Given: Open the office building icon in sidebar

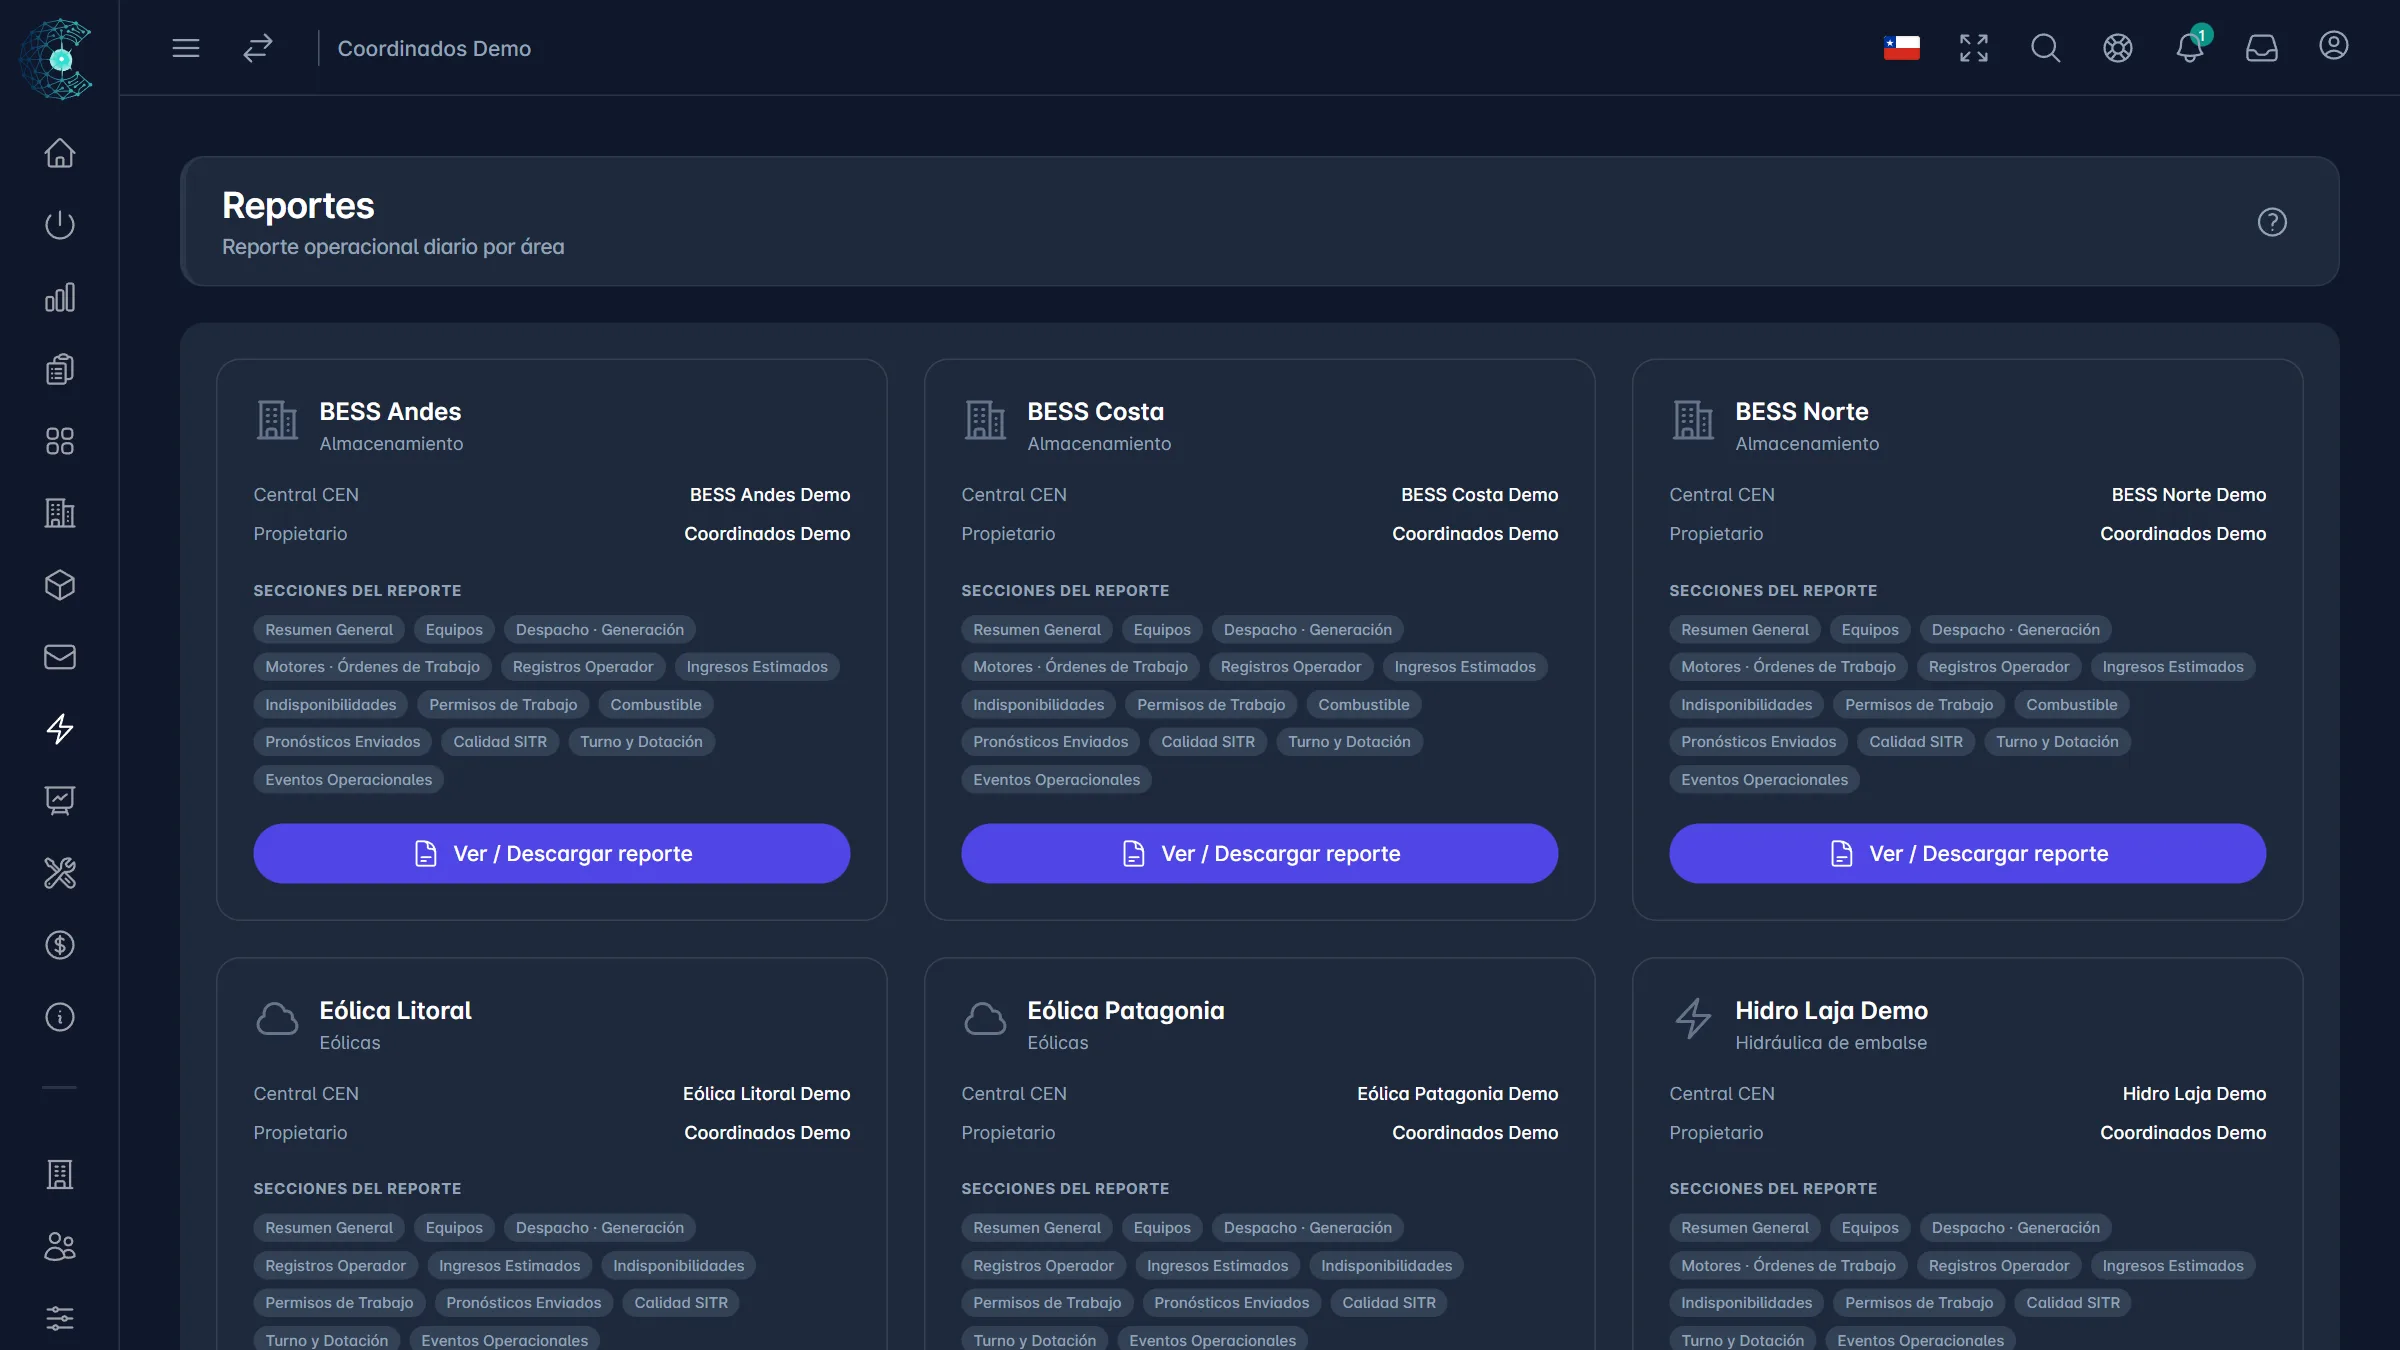Looking at the screenshot, I should pyautogui.click(x=60, y=513).
